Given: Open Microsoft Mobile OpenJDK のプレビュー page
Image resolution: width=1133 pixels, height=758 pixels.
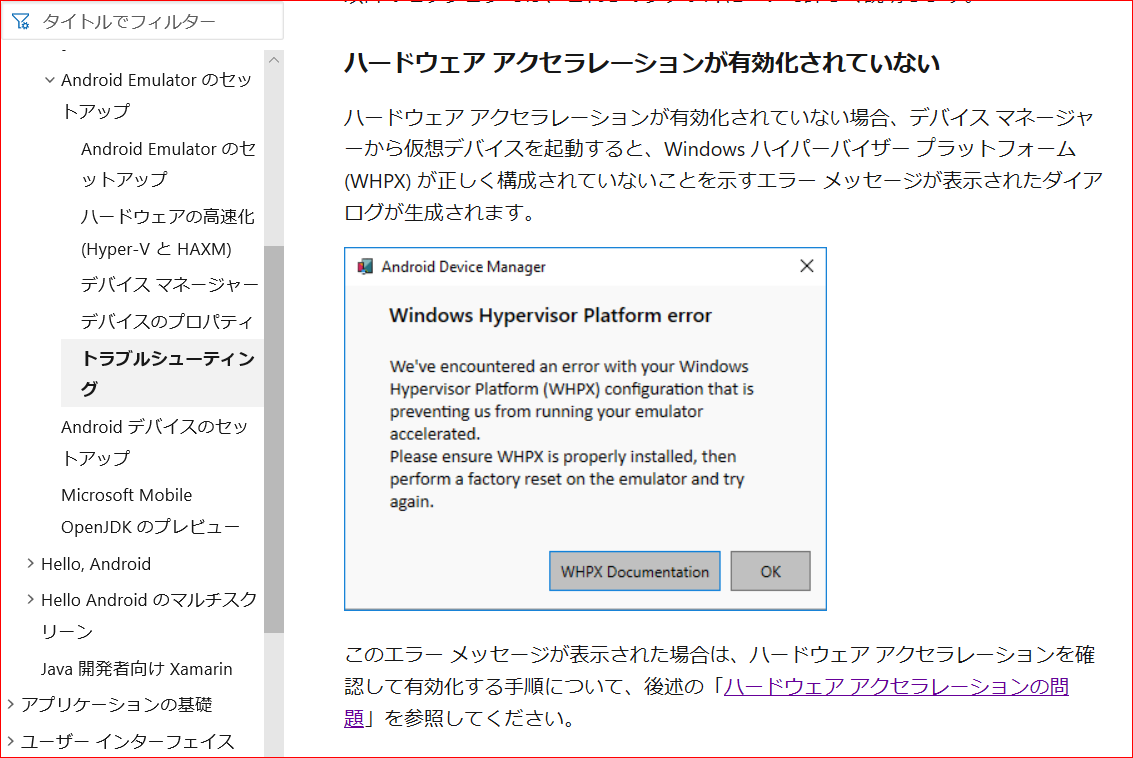Looking at the screenshot, I should (150, 511).
